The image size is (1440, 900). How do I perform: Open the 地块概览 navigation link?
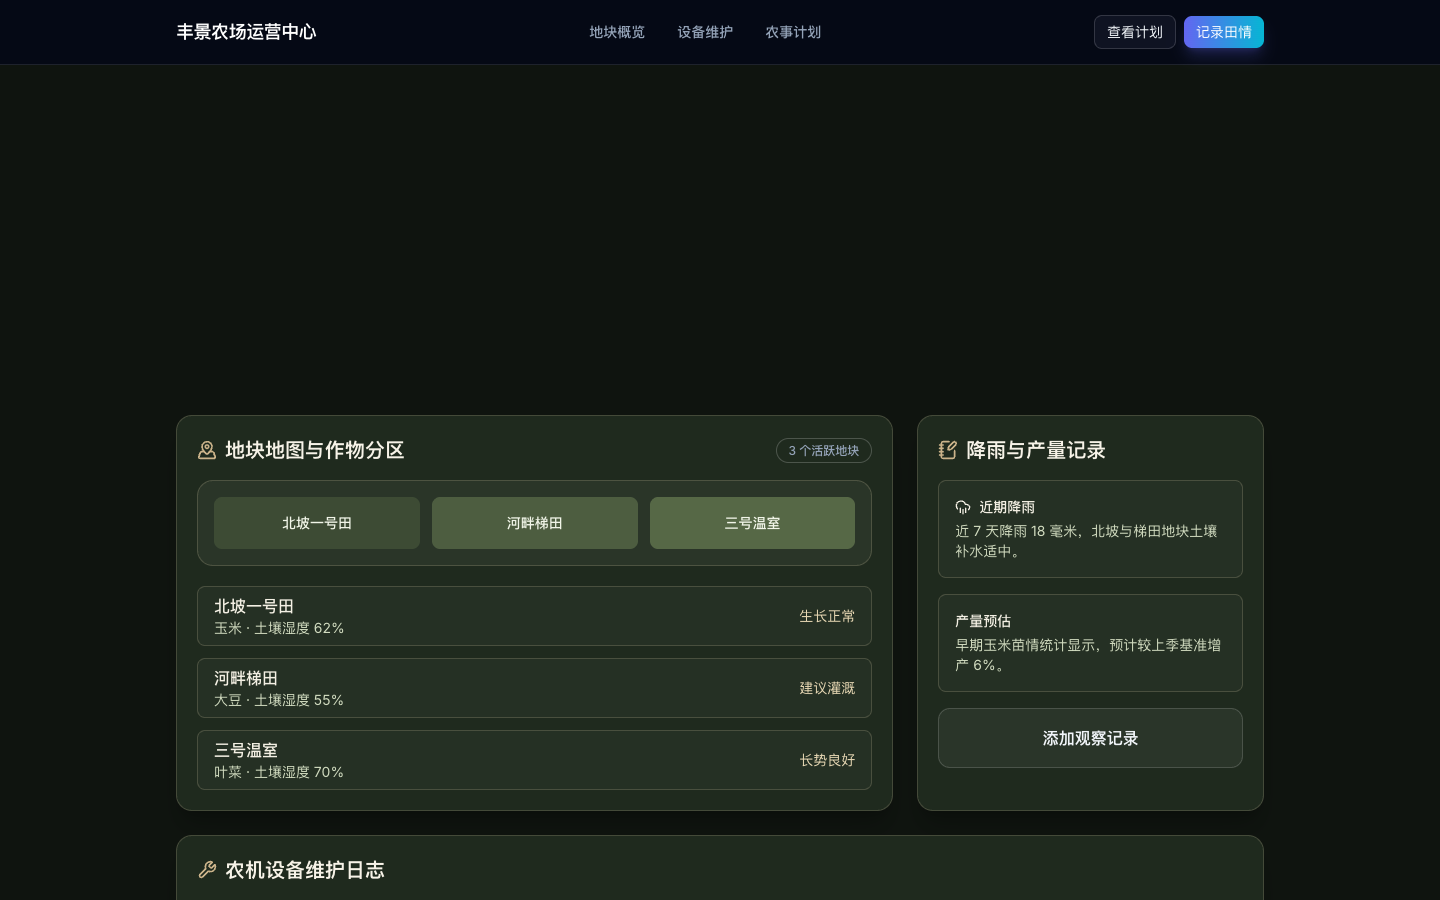(617, 32)
